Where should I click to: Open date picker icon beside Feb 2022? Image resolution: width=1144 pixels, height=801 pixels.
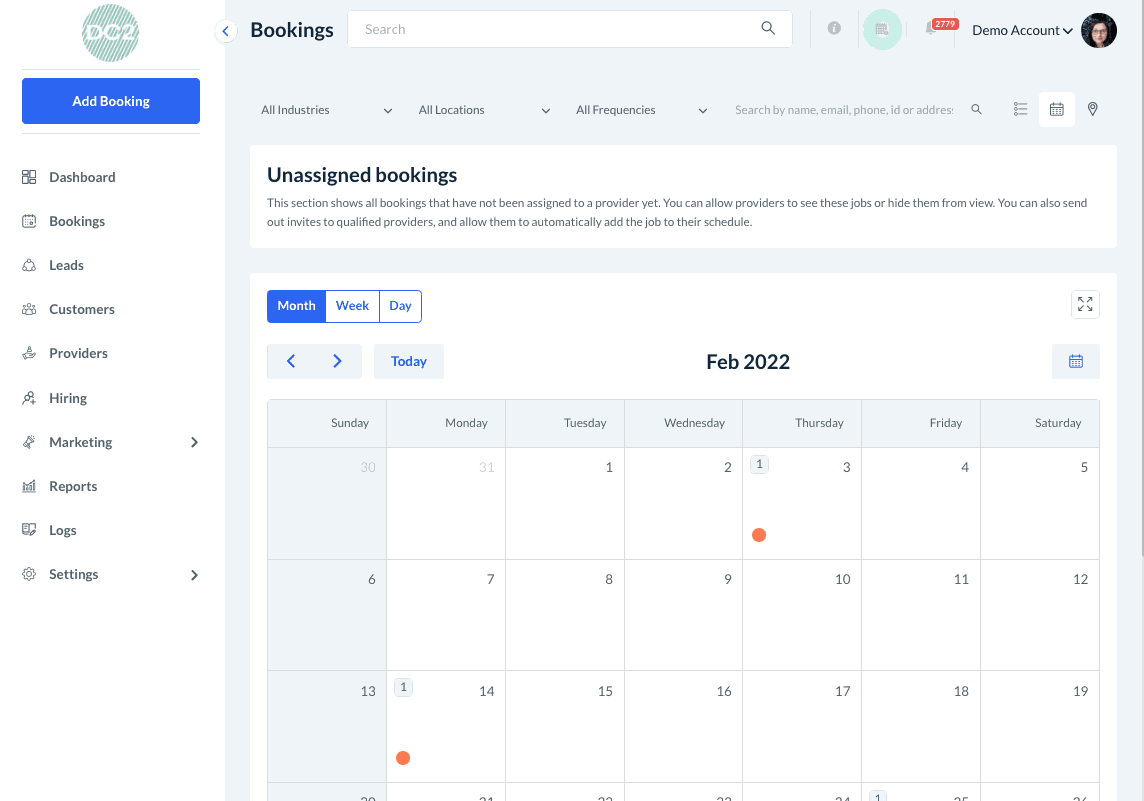1076,362
